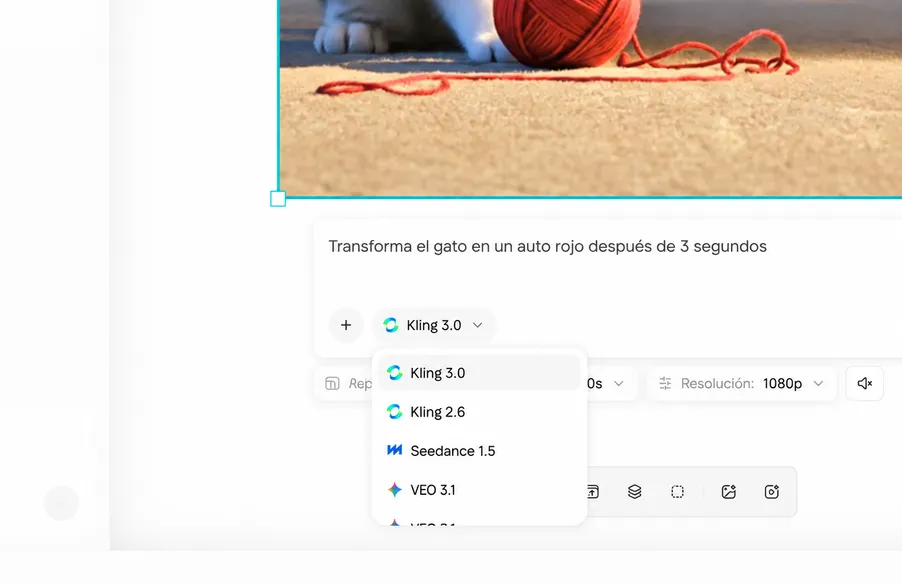Image resolution: width=902 pixels, height=584 pixels.
Task: Click the aspect ratio icon left of model list
Action: coord(332,384)
